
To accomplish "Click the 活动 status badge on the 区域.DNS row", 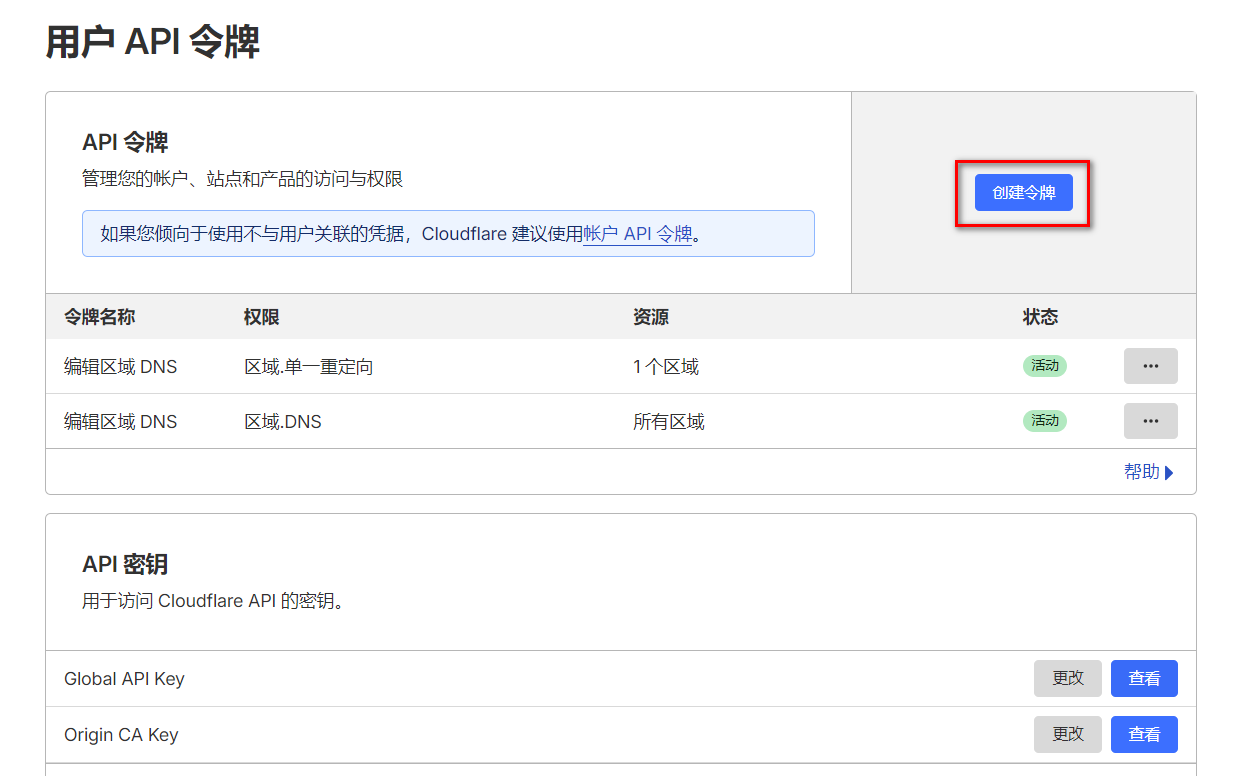I will (1044, 421).
